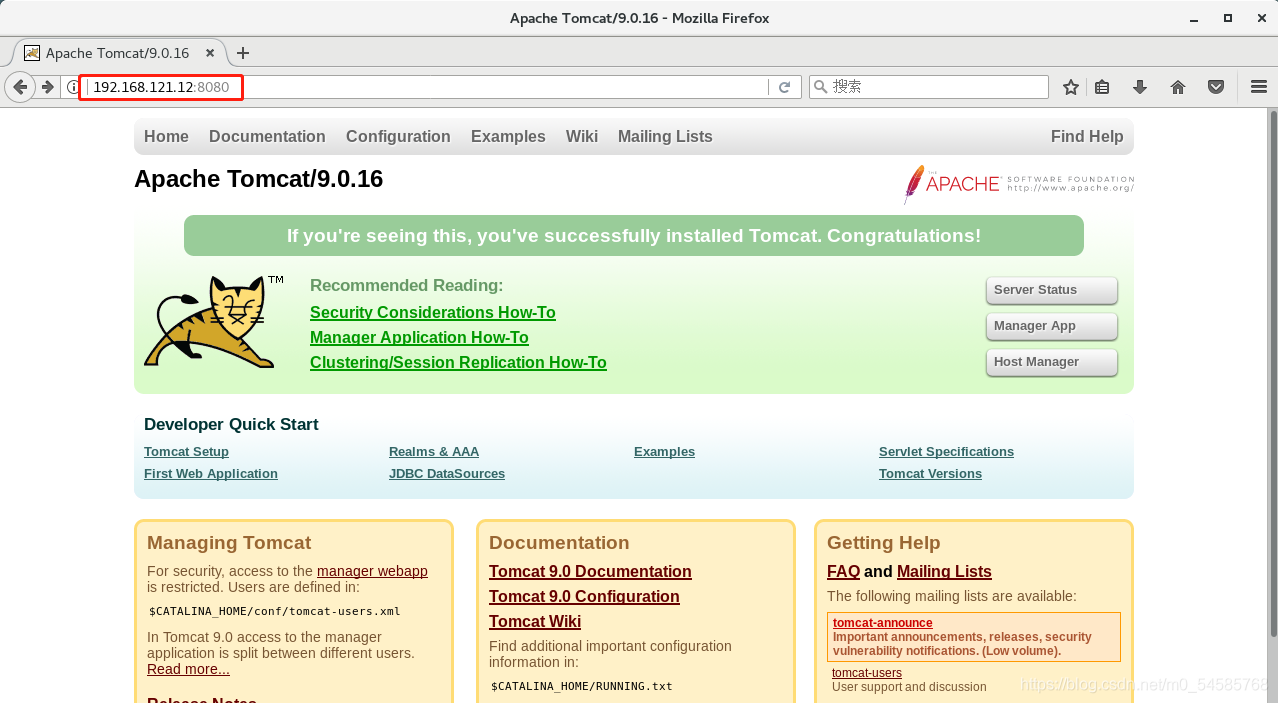Image resolution: width=1278 pixels, height=703 pixels.
Task: Open the Tomcat Setup link
Action: tap(186, 452)
